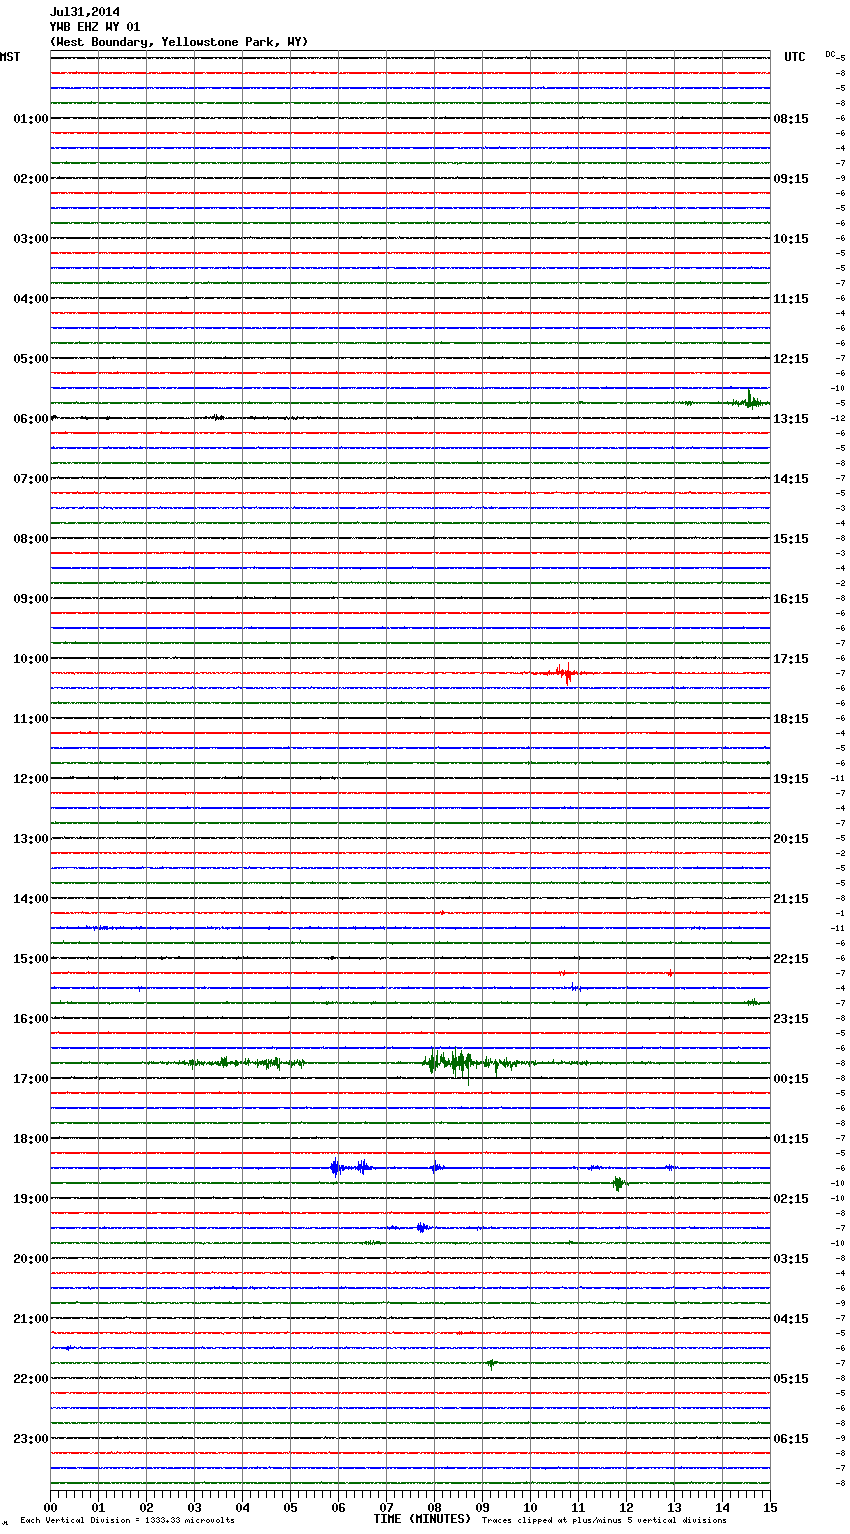
Task: Click the TIME (MINUTES) axis title
Action: pos(422,1519)
